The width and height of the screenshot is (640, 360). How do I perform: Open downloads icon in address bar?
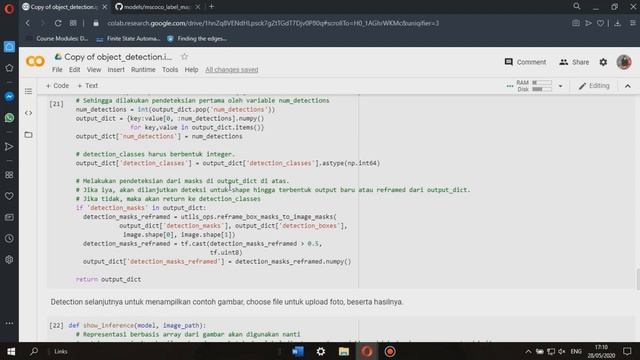[x=618, y=23]
